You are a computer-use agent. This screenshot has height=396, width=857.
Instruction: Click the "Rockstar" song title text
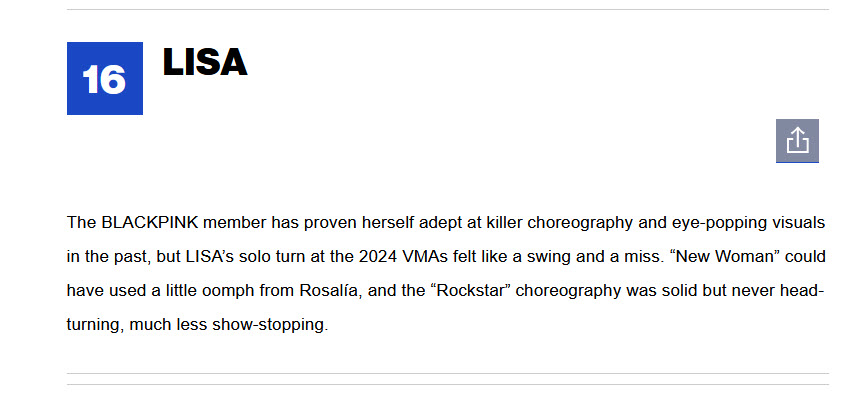tap(471, 291)
